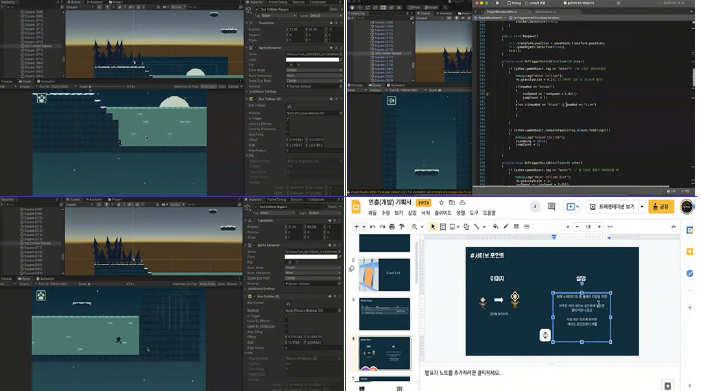This screenshot has width=701, height=391.
Task: Select the text box tool in Slides
Action: point(443,227)
